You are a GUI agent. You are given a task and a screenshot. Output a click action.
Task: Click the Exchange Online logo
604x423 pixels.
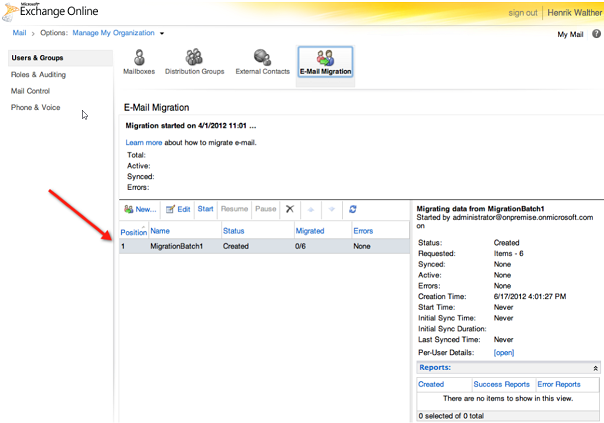[50, 11]
